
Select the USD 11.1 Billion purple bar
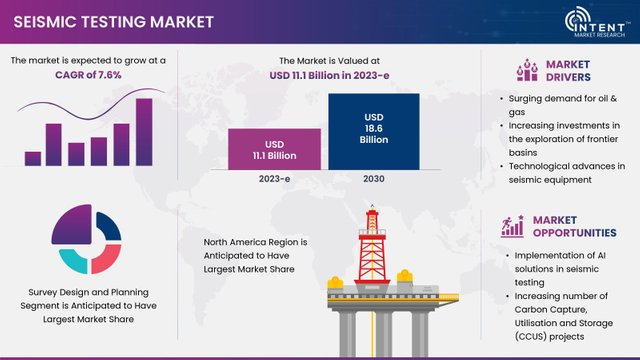274,149
